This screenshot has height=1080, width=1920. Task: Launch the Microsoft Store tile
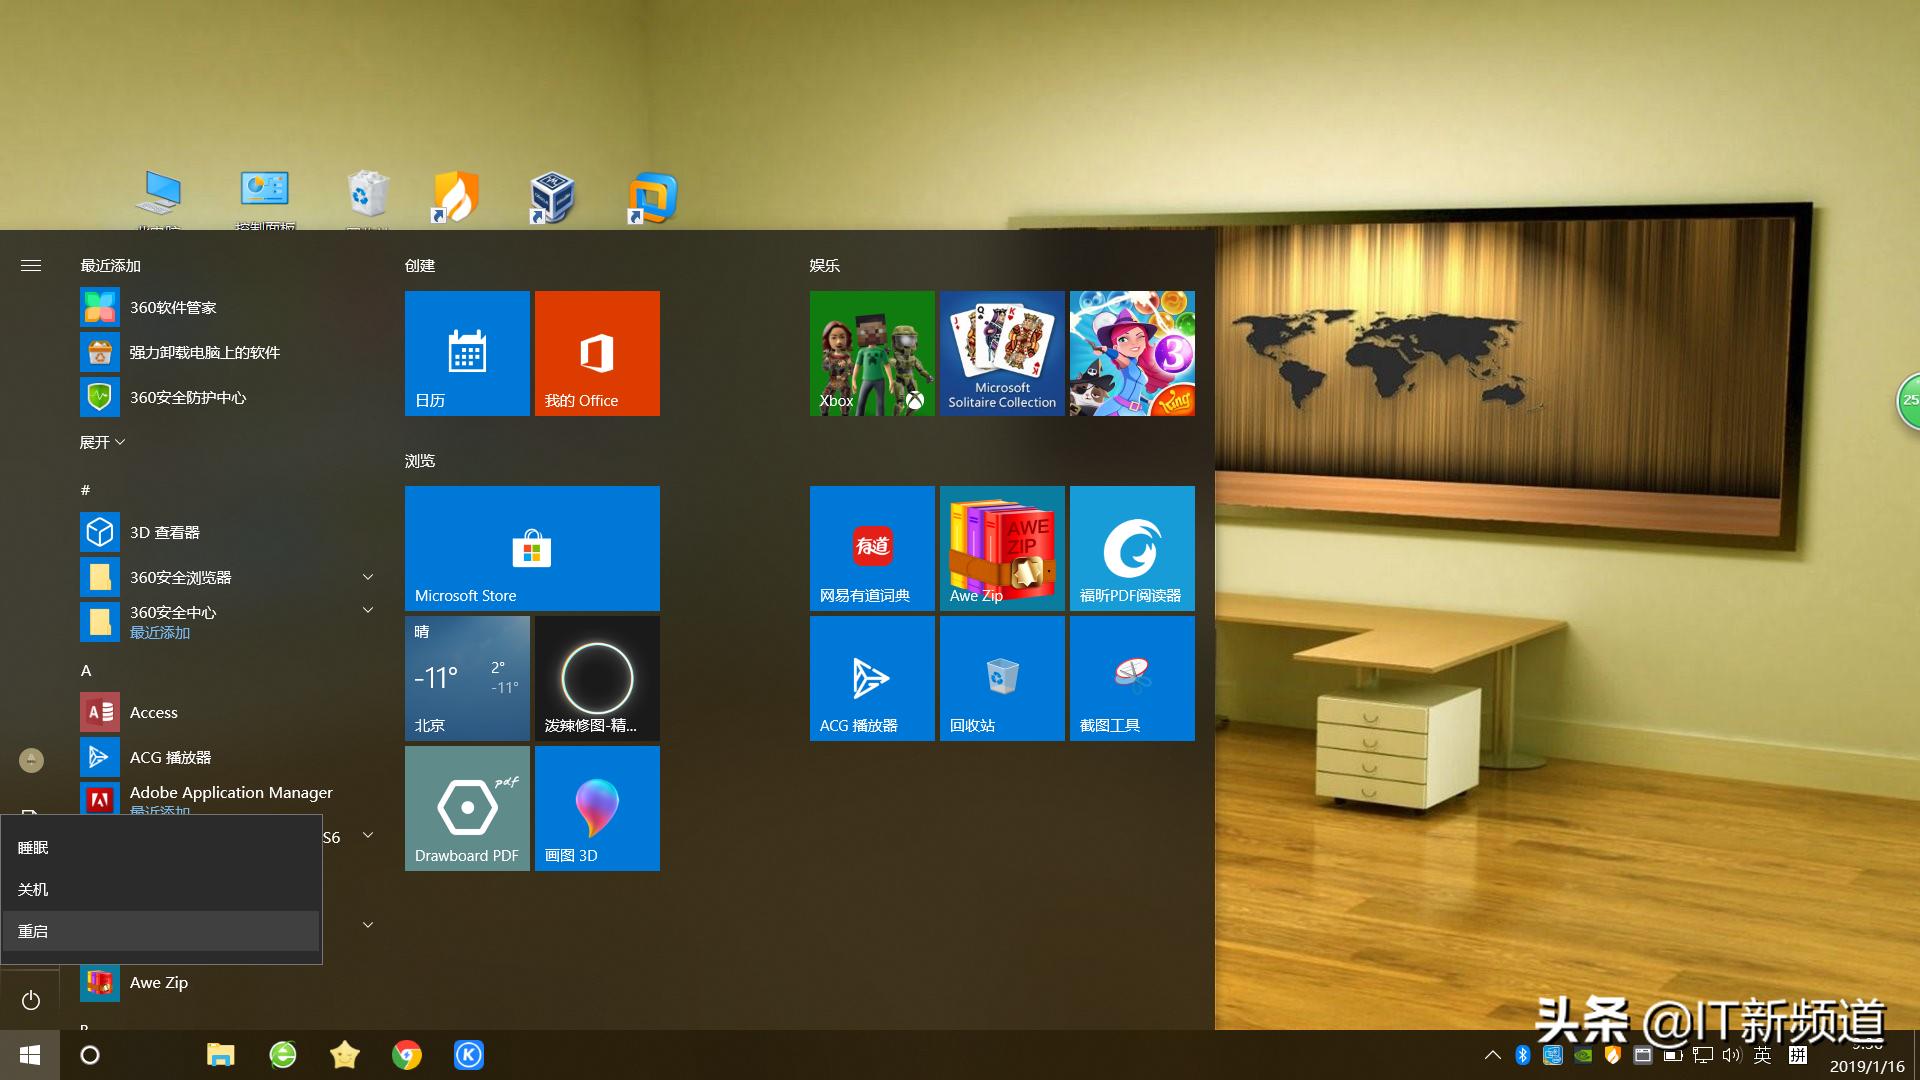[x=532, y=548]
